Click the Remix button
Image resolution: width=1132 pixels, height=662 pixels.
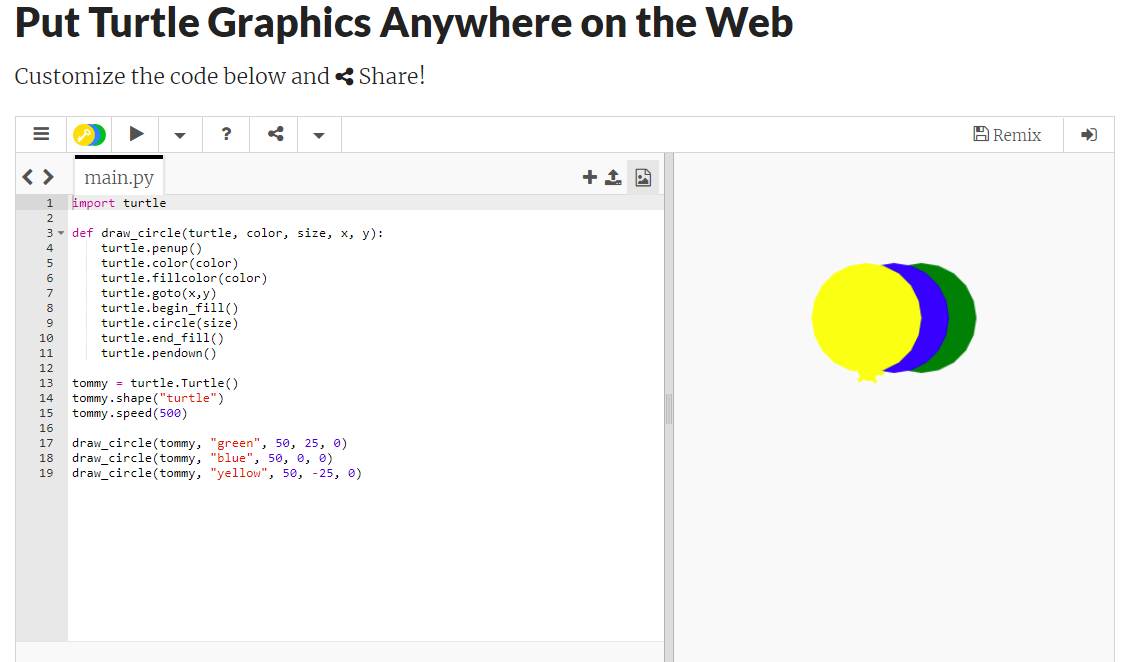point(1007,134)
